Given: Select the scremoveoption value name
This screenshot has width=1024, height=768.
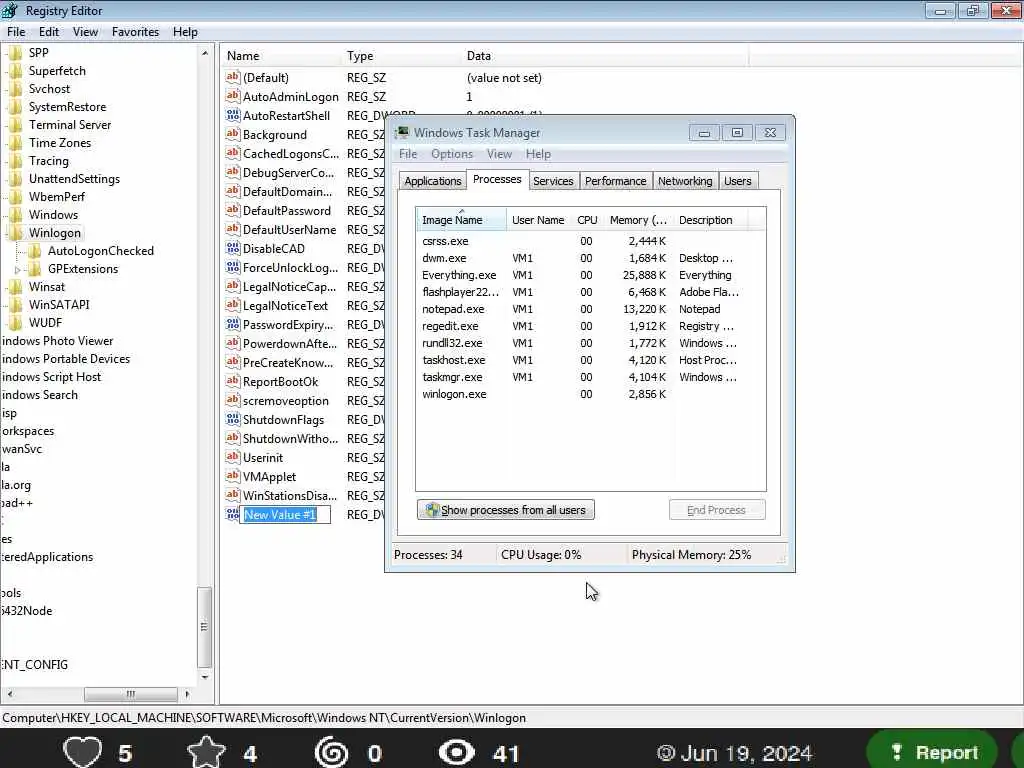Looking at the screenshot, I should 285,400.
